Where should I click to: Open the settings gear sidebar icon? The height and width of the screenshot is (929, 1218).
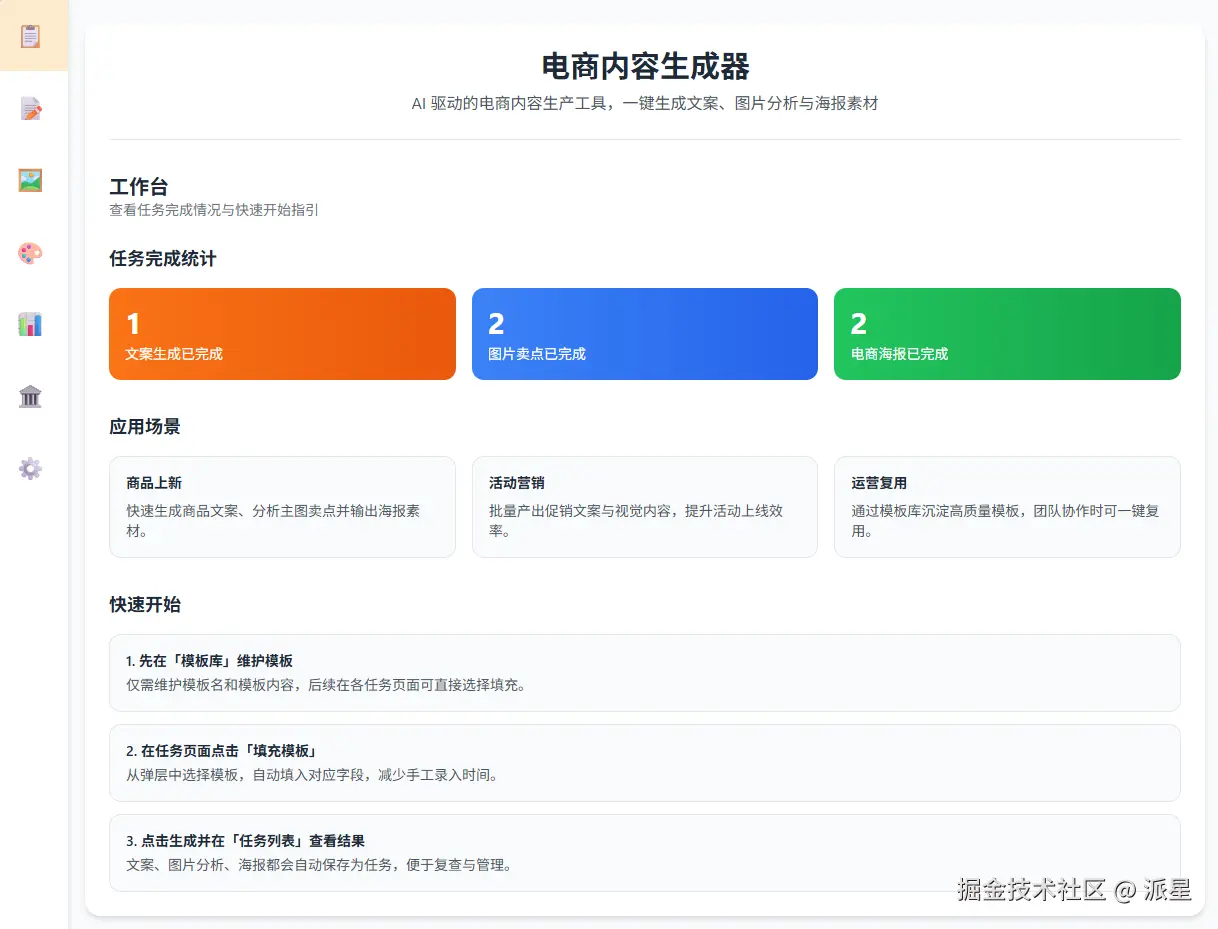tap(31, 468)
